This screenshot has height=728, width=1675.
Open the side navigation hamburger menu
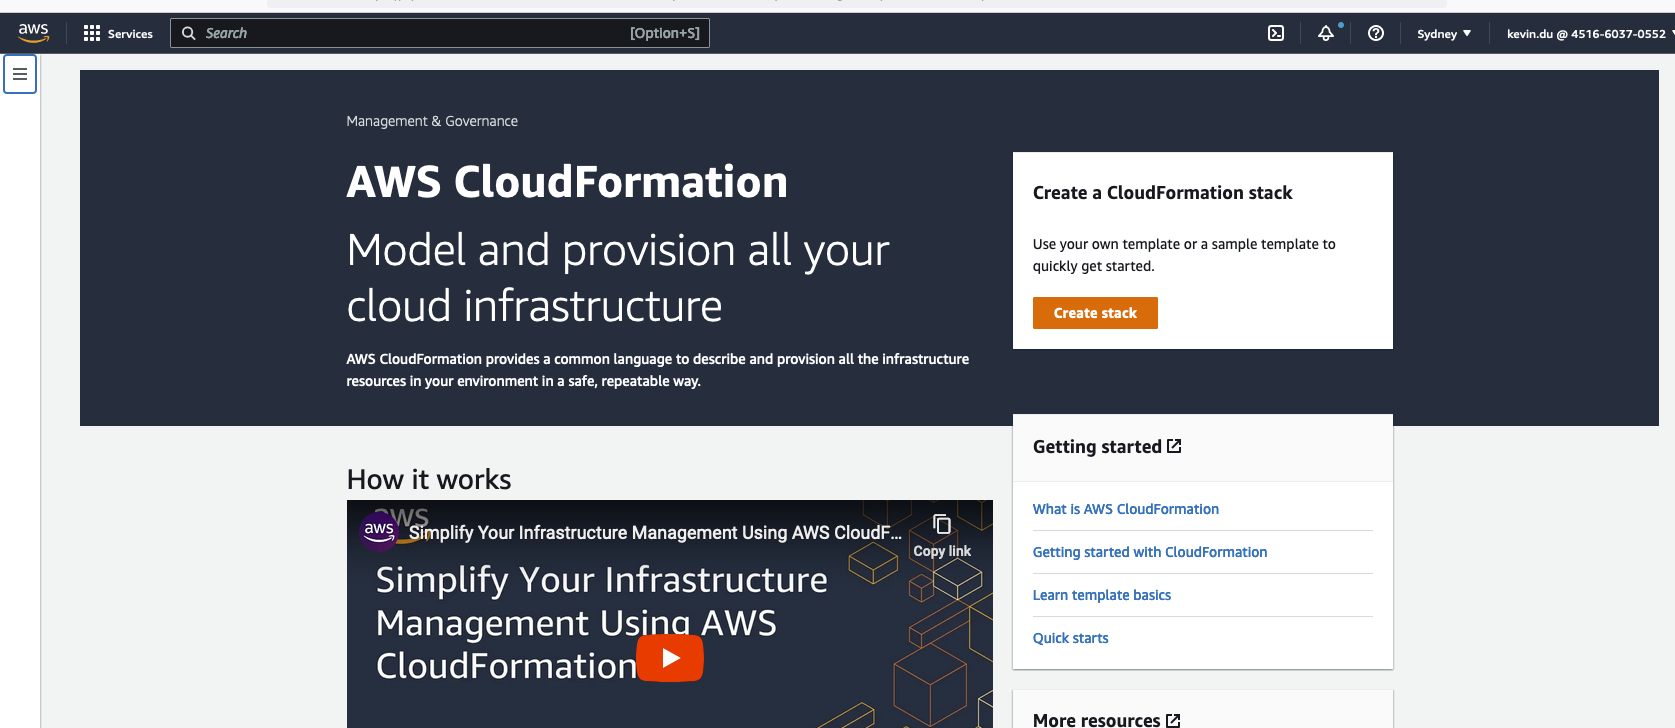[20, 74]
